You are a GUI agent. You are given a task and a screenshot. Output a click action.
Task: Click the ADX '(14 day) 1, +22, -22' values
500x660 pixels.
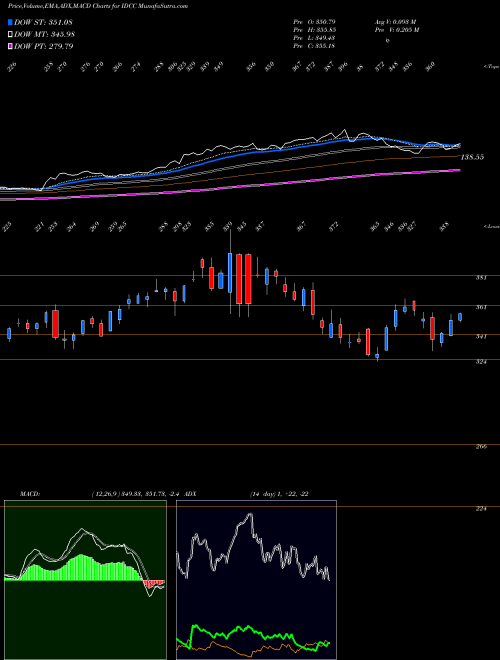point(279,494)
